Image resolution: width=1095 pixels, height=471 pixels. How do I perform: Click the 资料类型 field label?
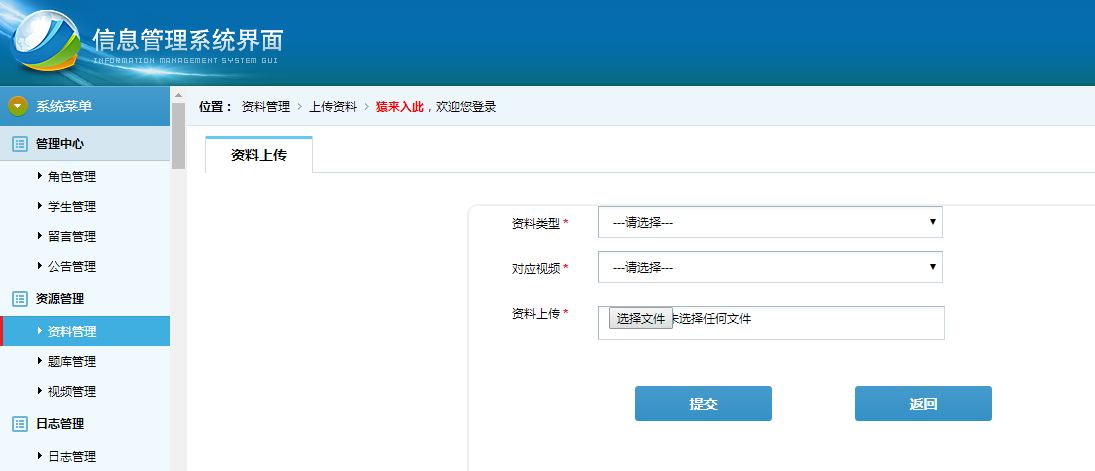click(536, 224)
